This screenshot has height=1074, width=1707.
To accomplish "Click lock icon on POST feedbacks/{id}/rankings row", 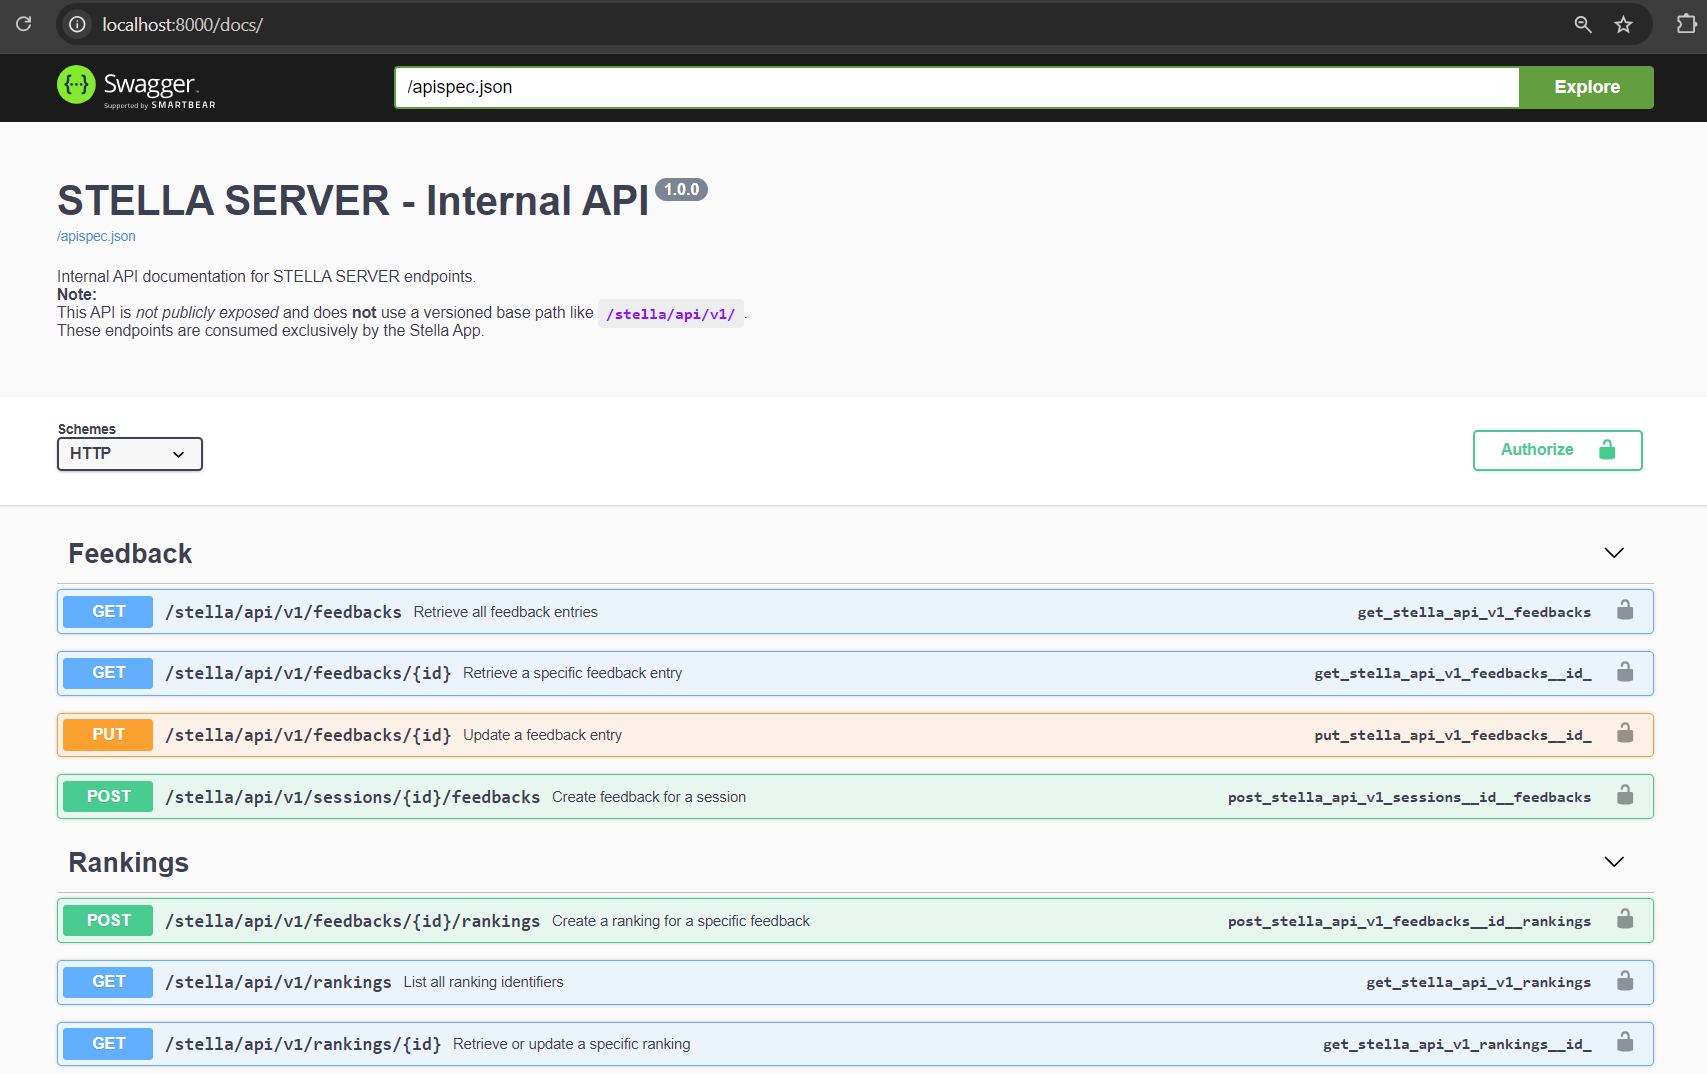I will point(1625,920).
